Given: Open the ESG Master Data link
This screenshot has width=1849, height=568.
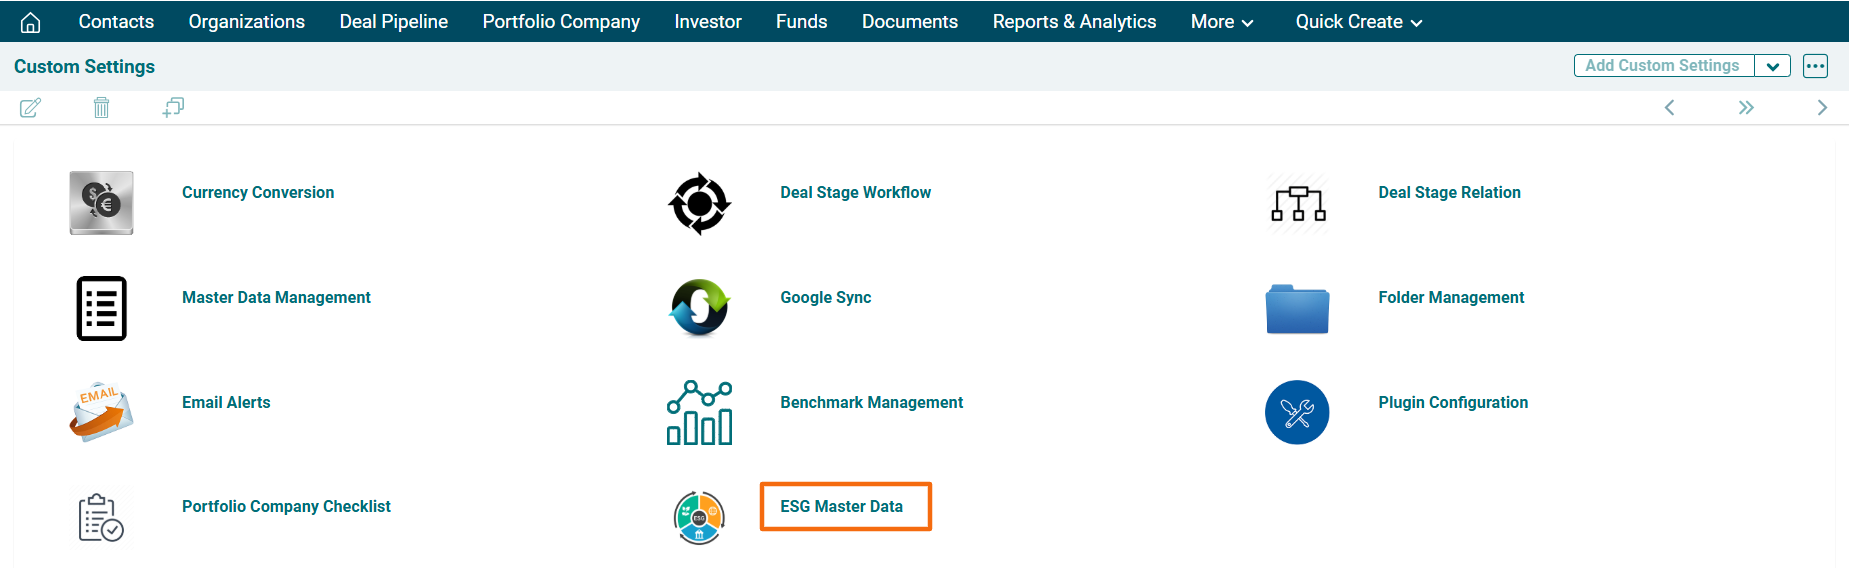Looking at the screenshot, I should pos(841,507).
